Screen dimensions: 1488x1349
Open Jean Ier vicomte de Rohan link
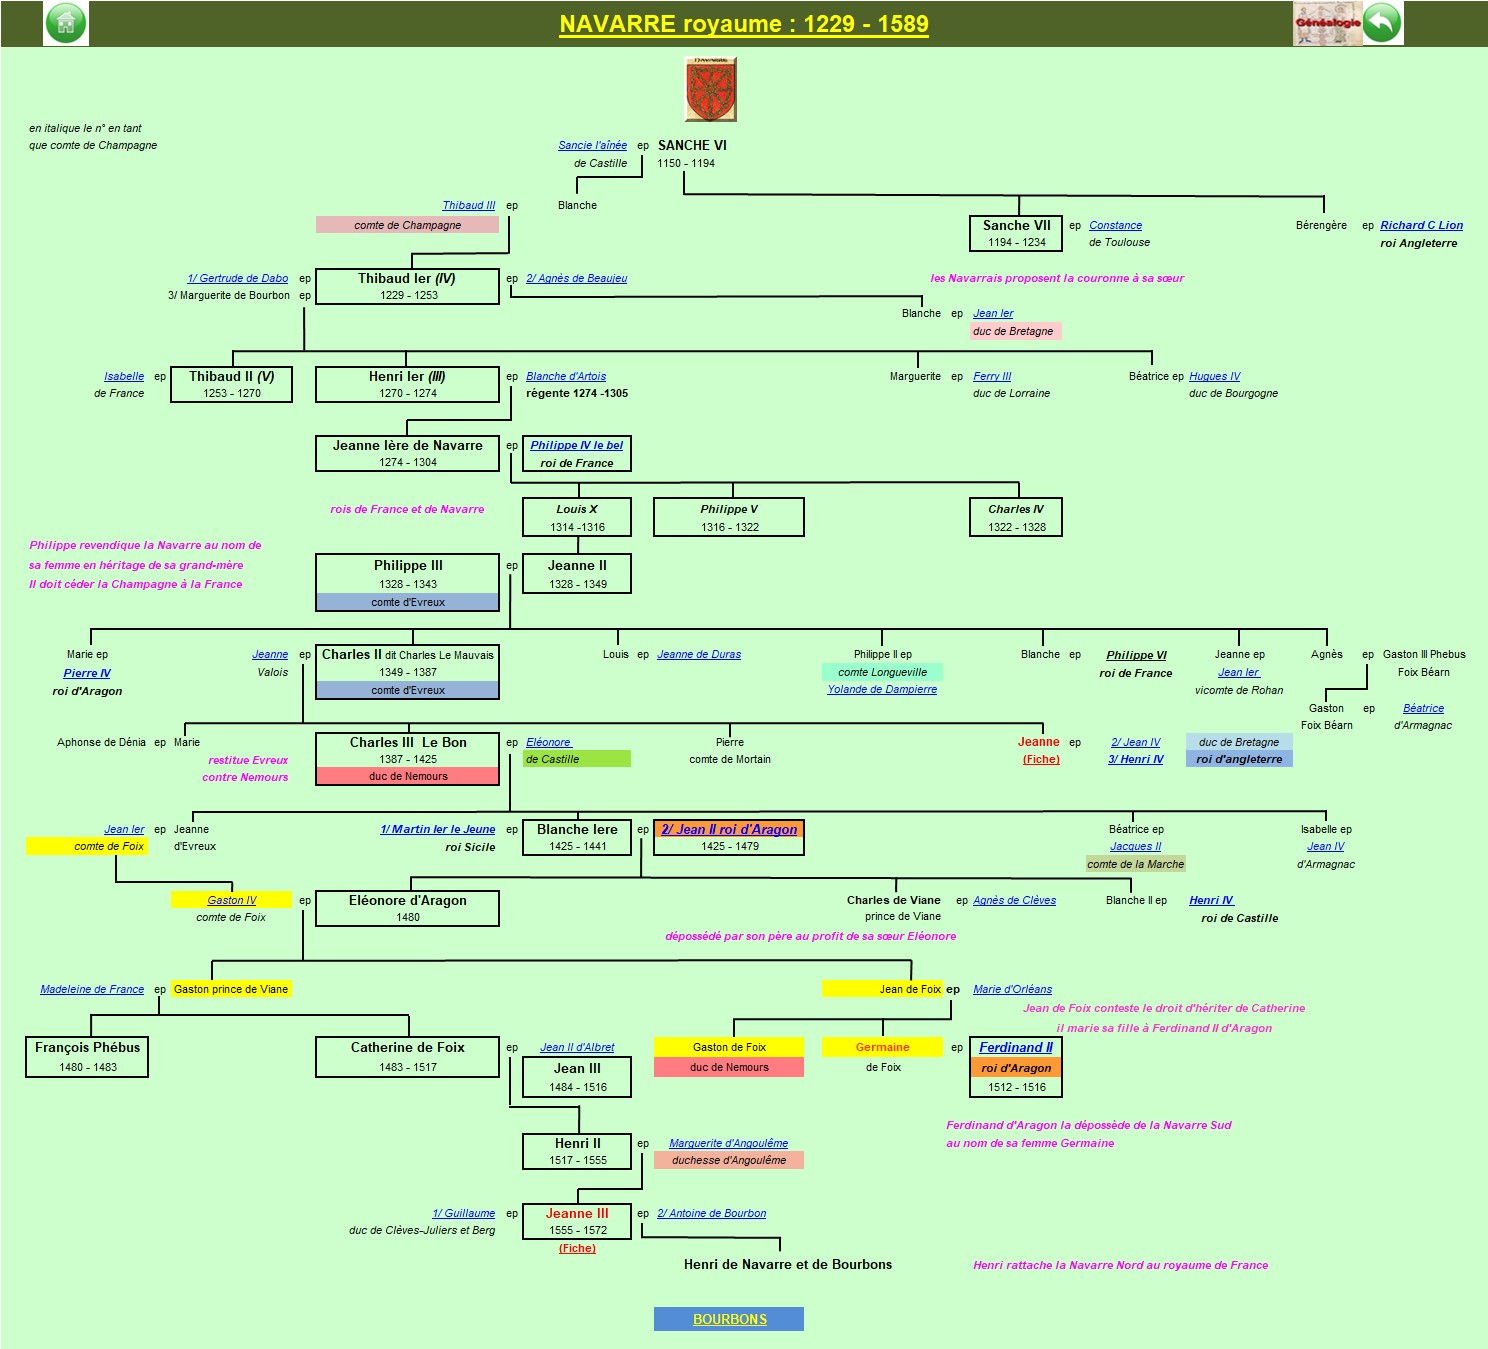coord(1239,672)
